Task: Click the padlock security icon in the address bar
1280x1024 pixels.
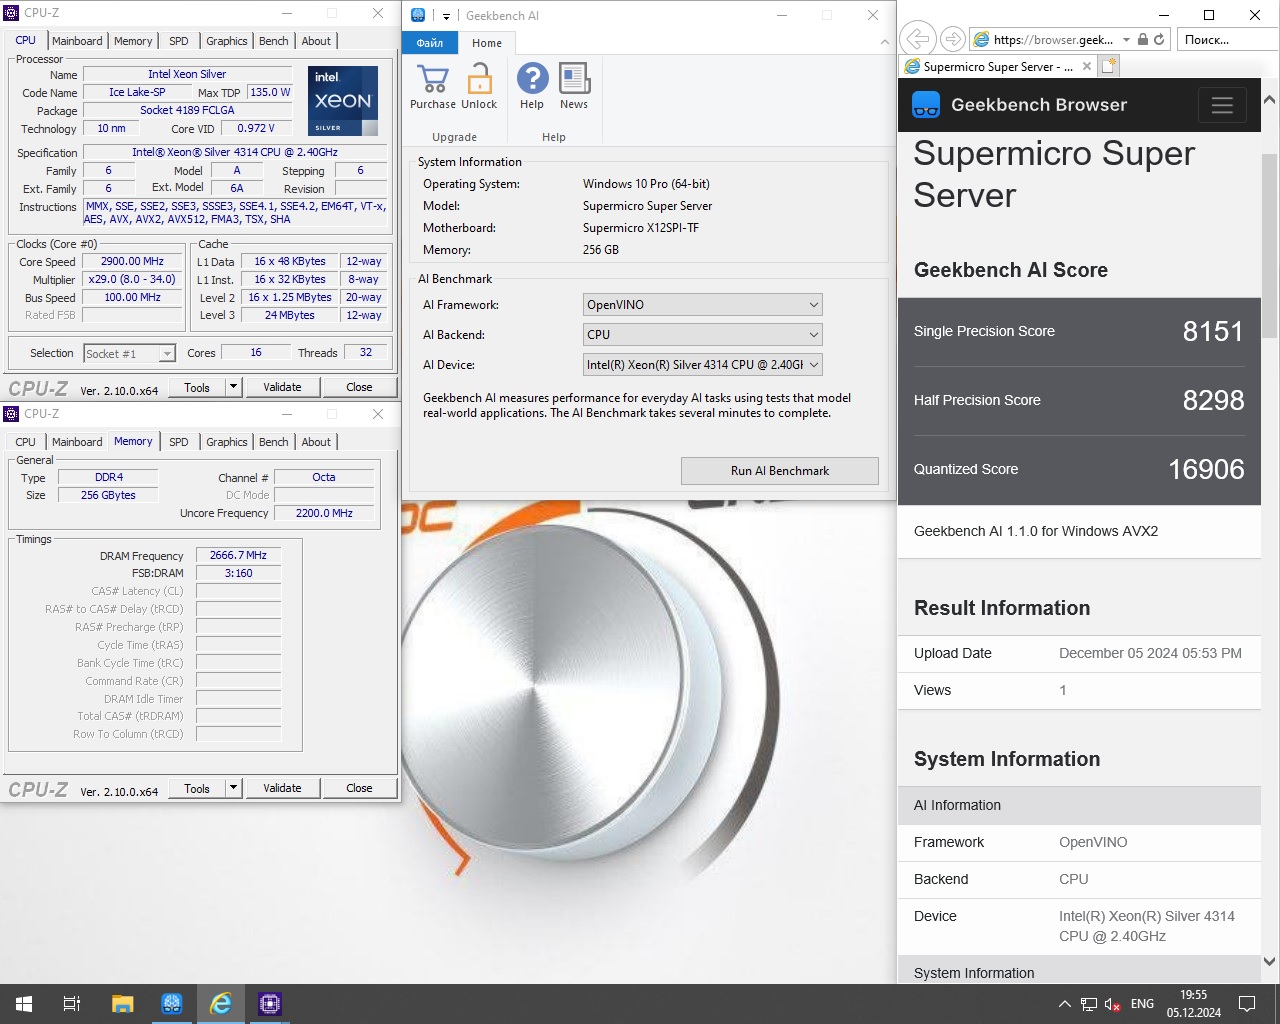Action: click(x=1142, y=39)
